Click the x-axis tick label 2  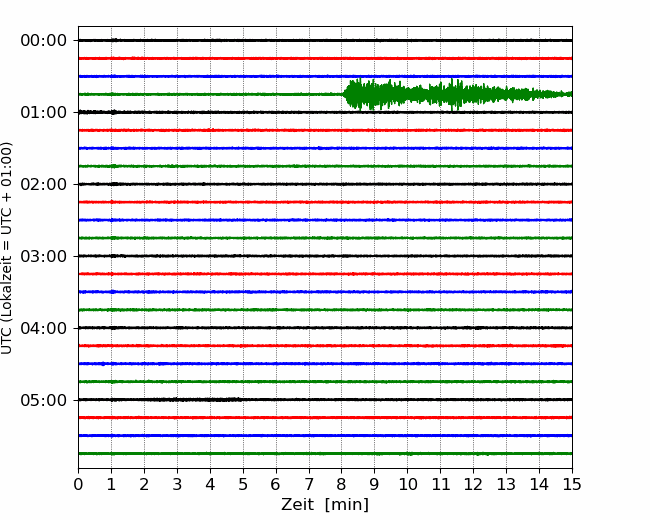click(144, 484)
